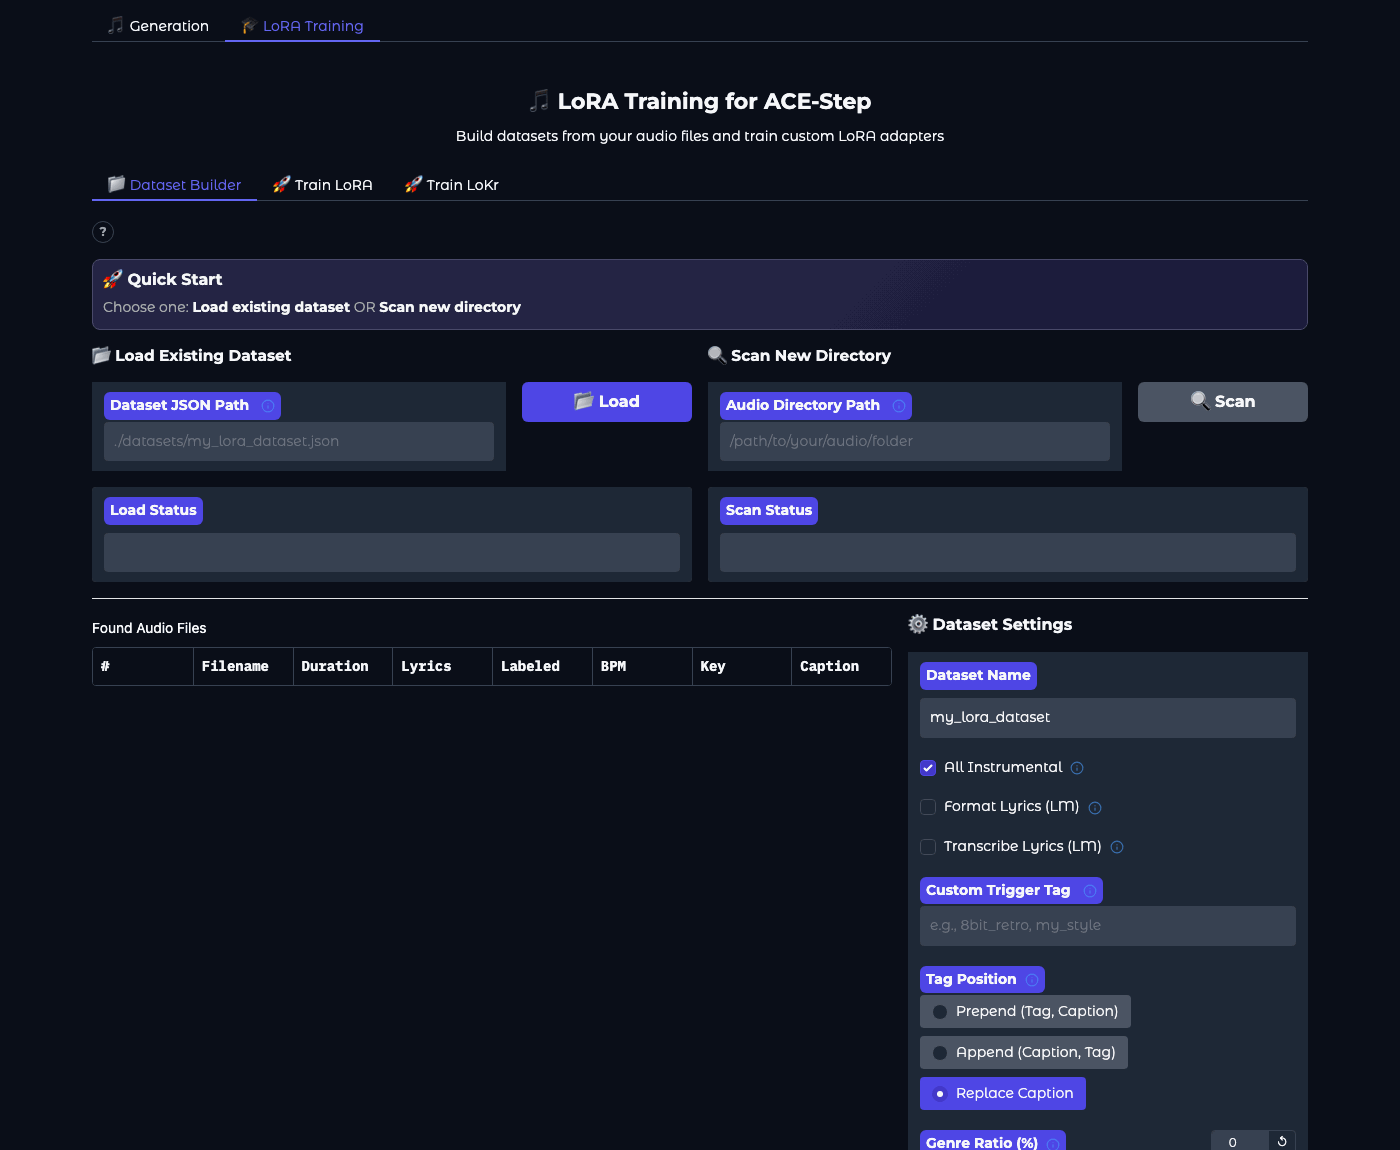The height and width of the screenshot is (1150, 1400).
Task: Switch to the Generation tab
Action: pyautogui.click(x=158, y=26)
